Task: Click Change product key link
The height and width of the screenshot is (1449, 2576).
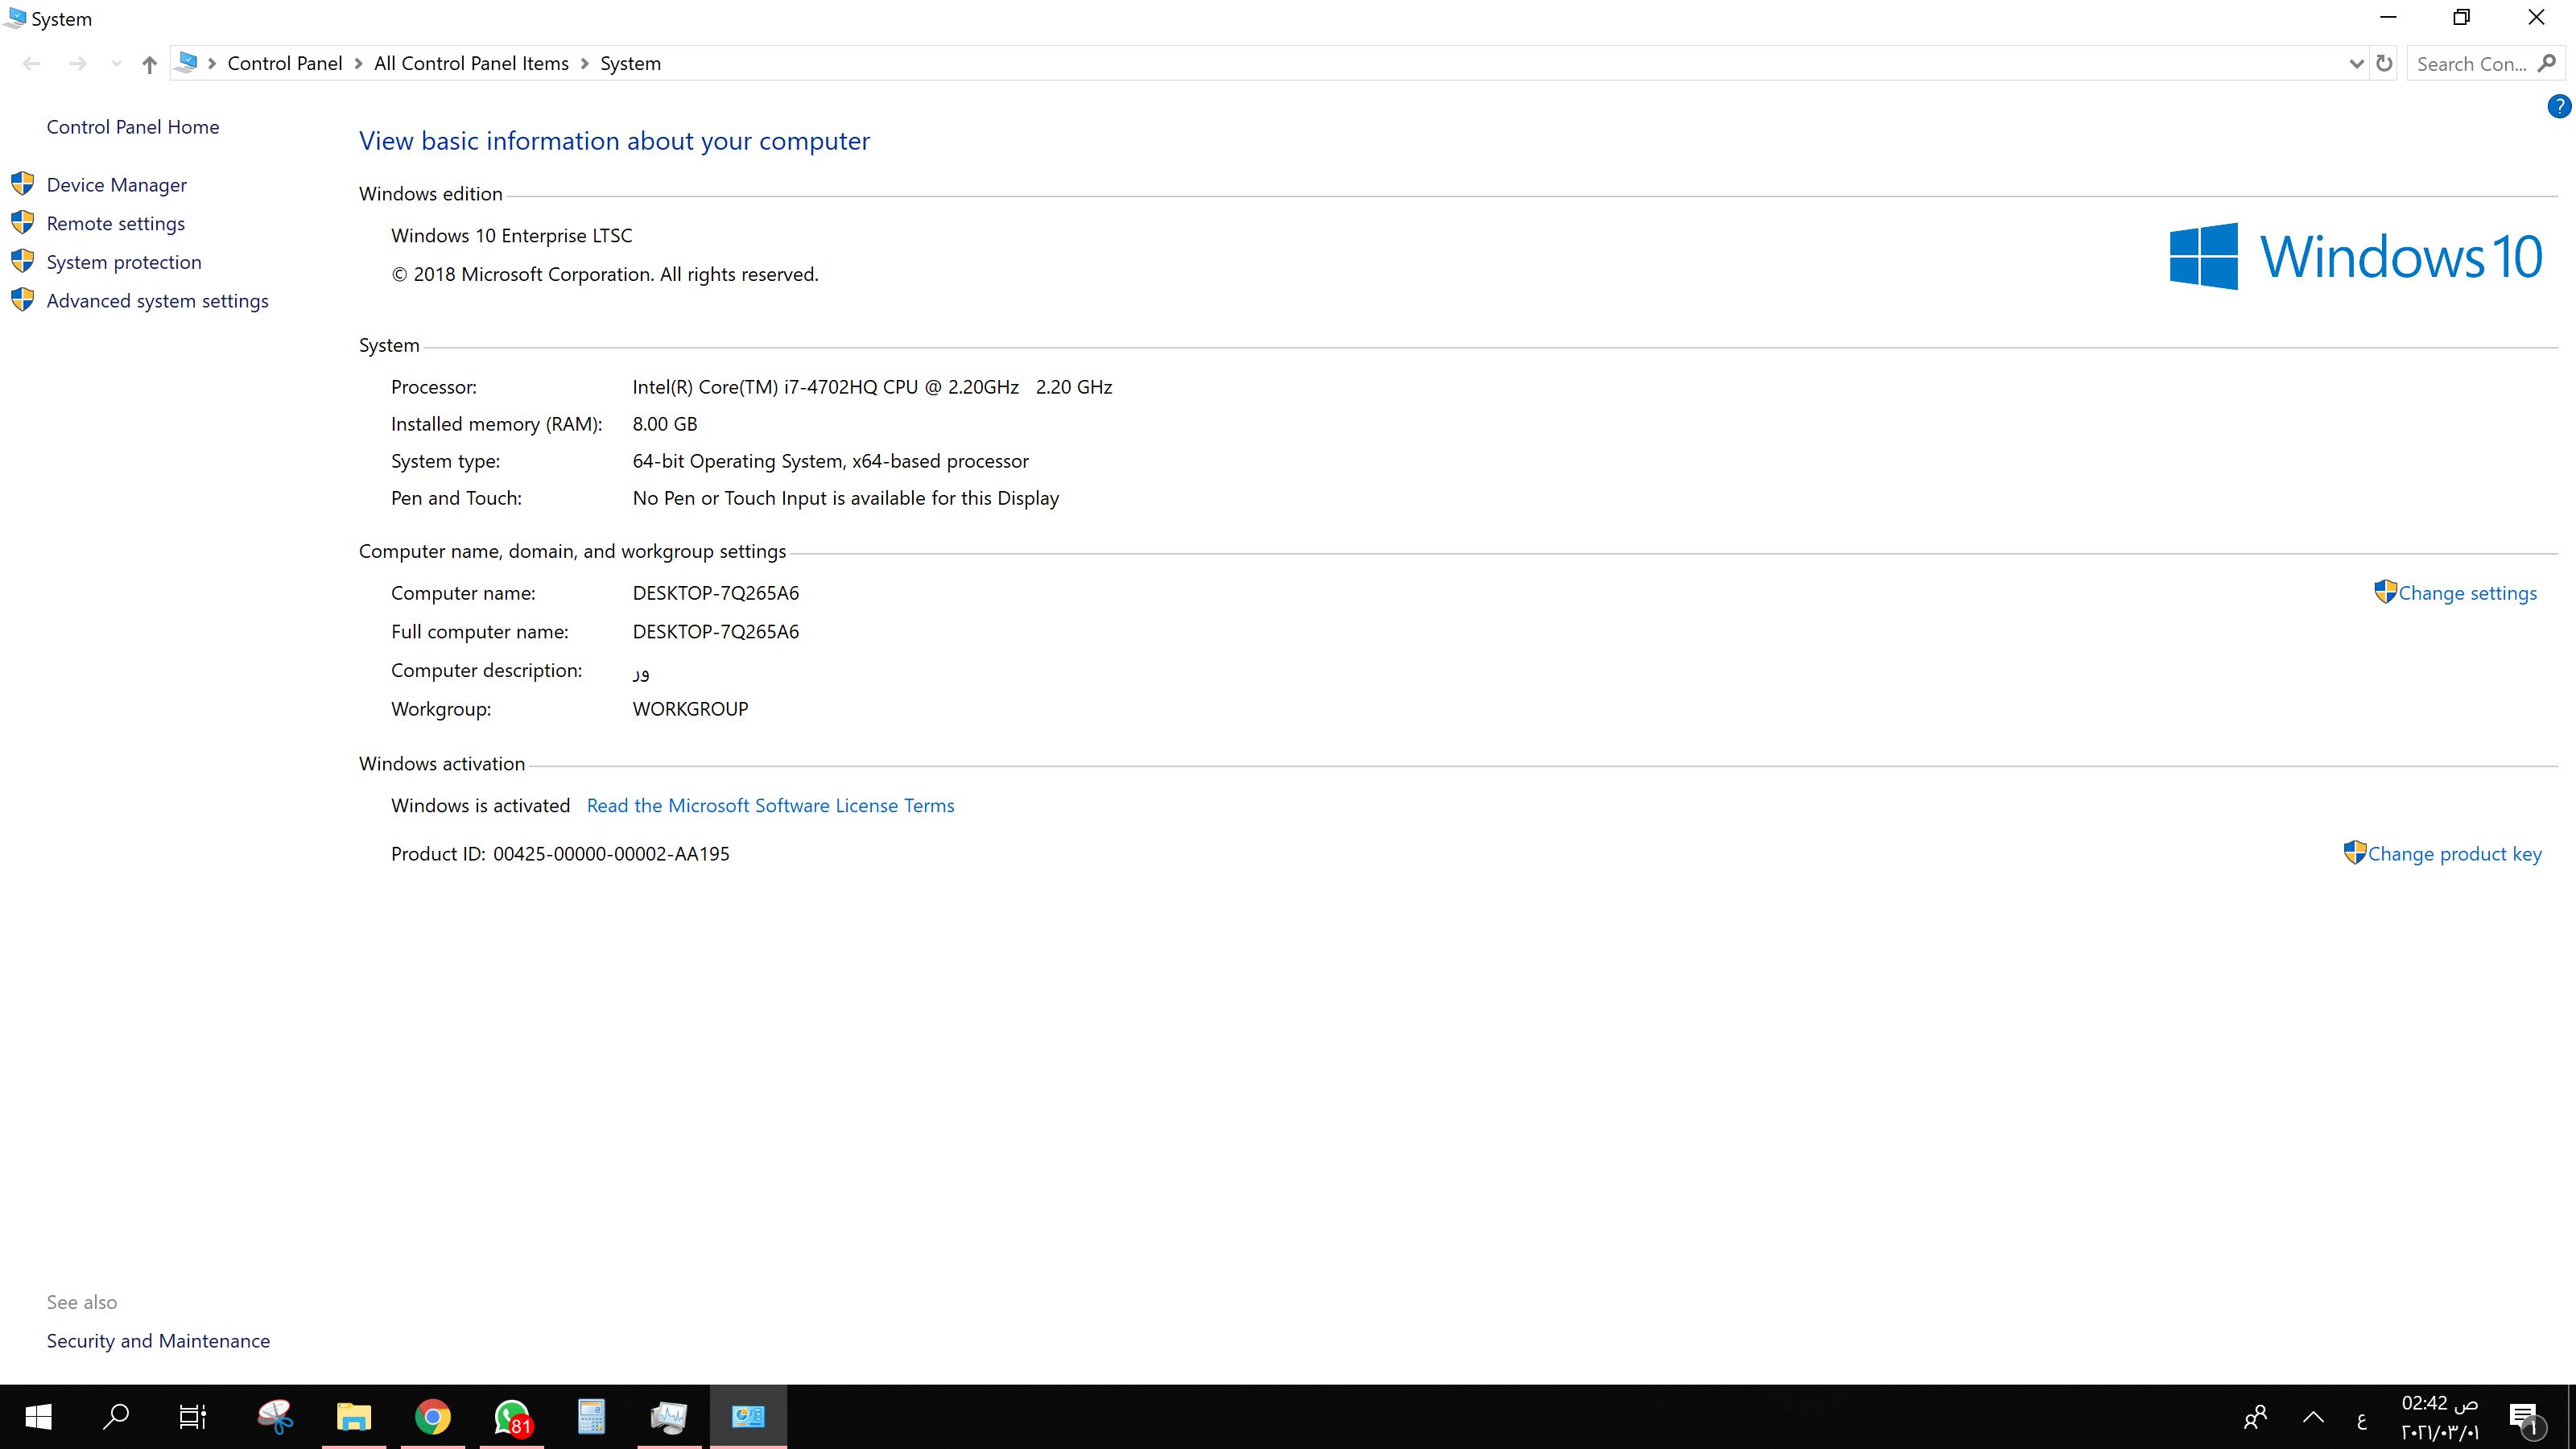Action: pos(2454,854)
